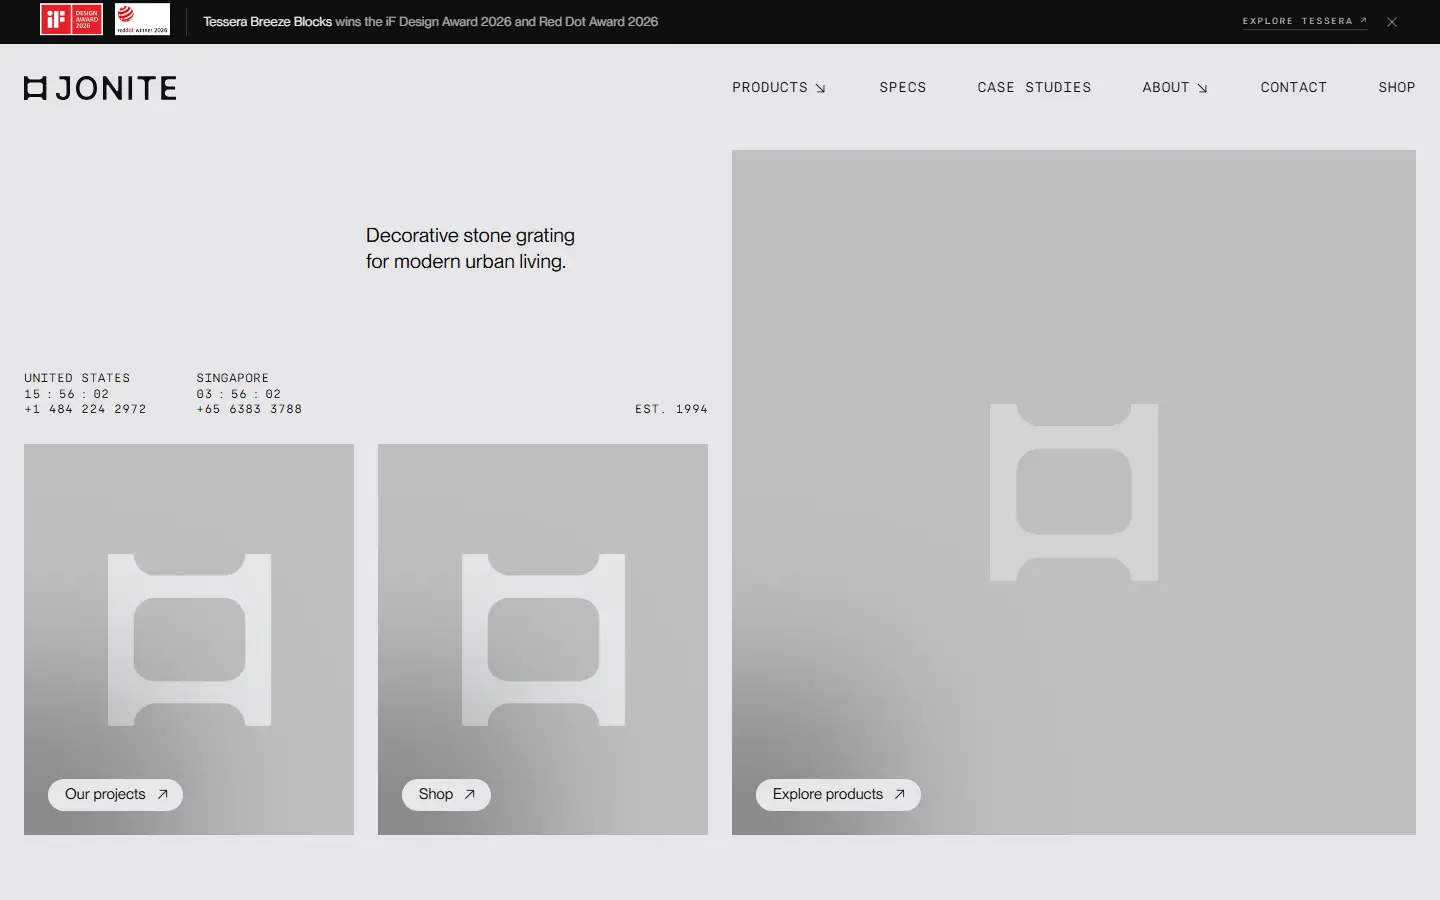Image resolution: width=1440 pixels, height=900 pixels.
Task: Expand the About menu
Action: coord(1175,88)
